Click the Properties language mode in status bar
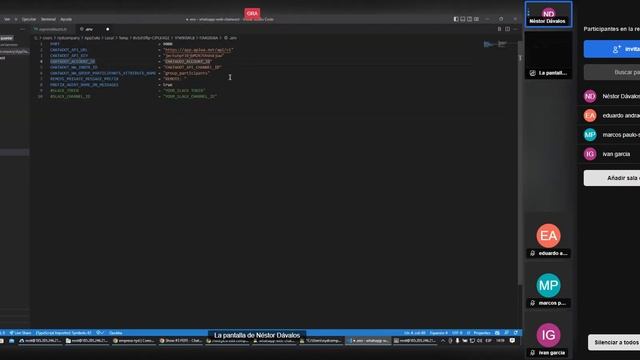 click(482, 333)
